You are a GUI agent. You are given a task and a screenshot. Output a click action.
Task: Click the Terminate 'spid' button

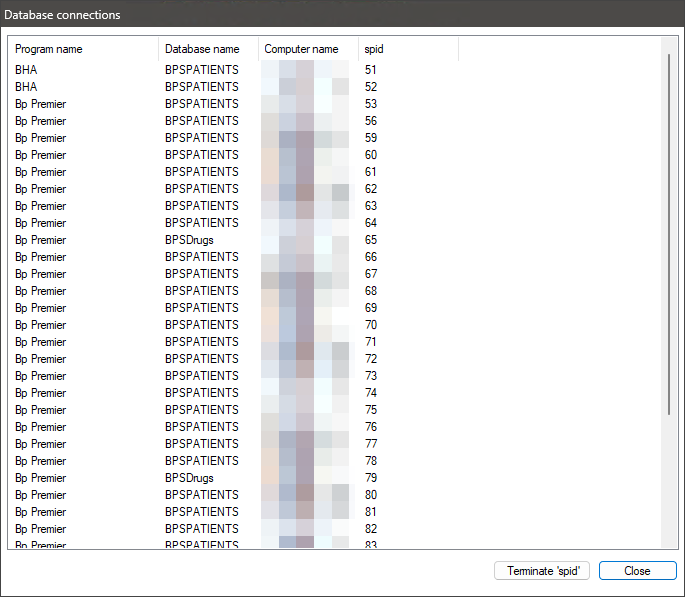[x=542, y=570]
